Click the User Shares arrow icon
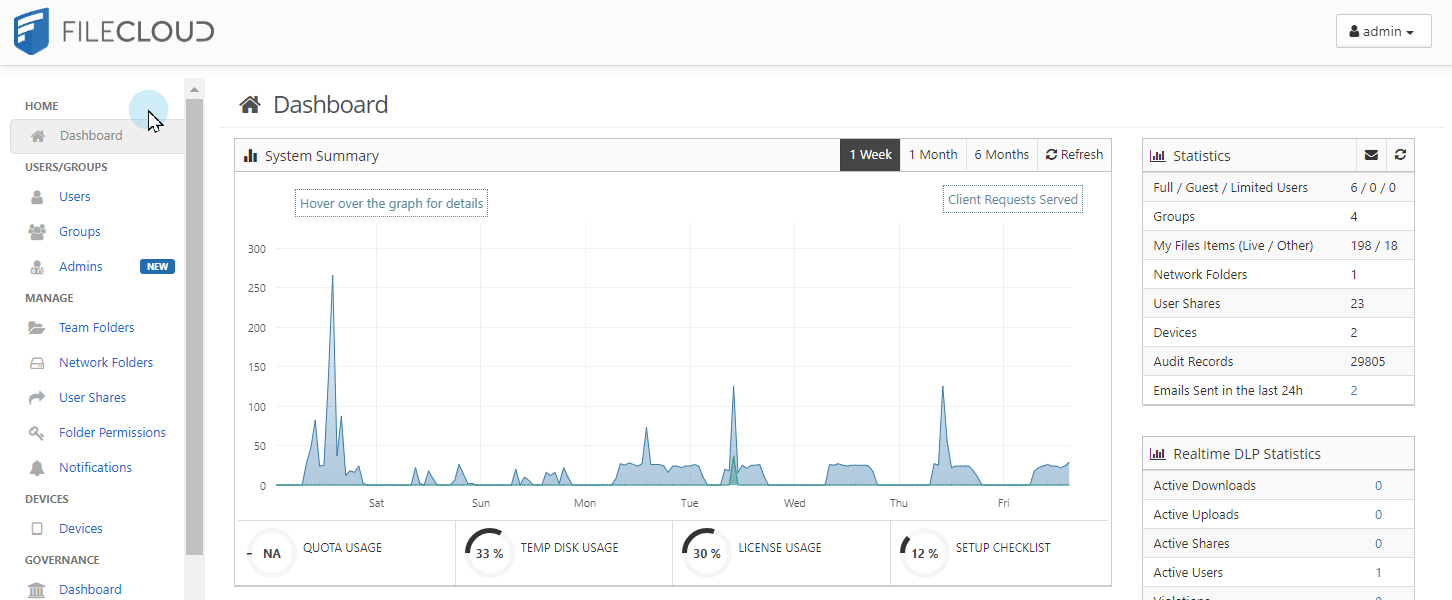Screen dimensions: 1452x600 (x=37, y=398)
